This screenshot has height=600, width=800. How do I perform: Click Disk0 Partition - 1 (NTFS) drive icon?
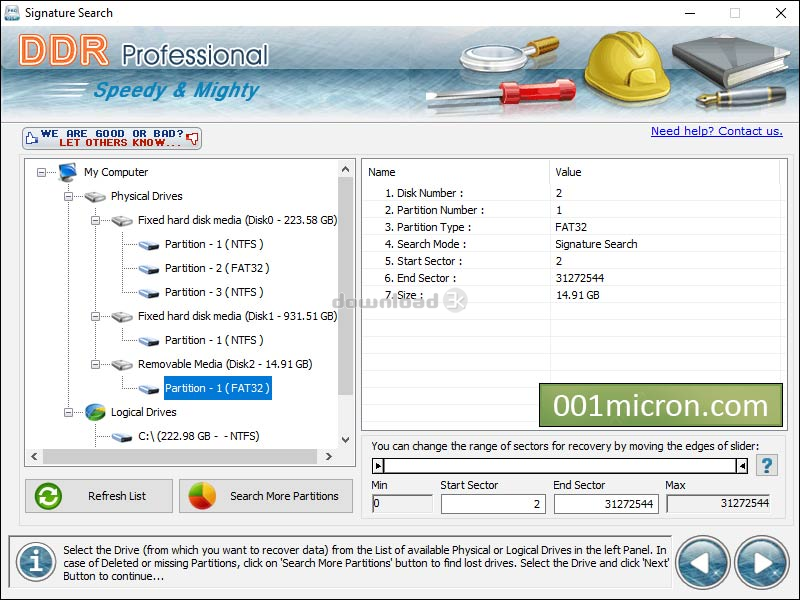[149, 245]
